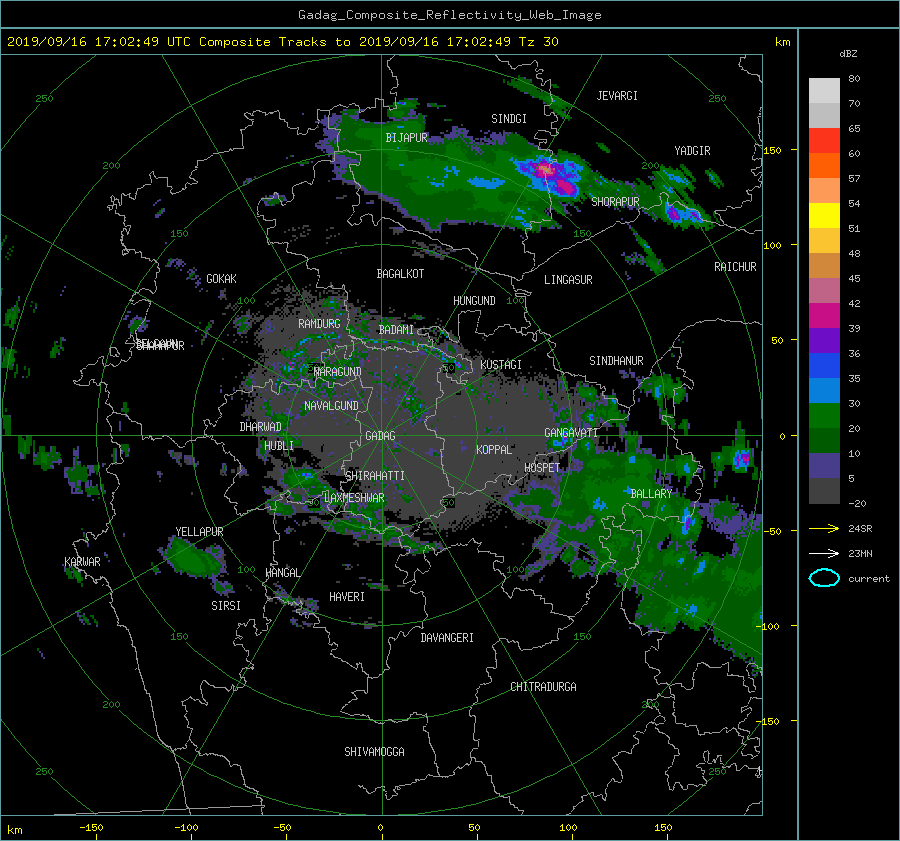Image resolution: width=900 pixels, height=841 pixels.
Task: Click the SINDGI label on map
Action: (509, 119)
